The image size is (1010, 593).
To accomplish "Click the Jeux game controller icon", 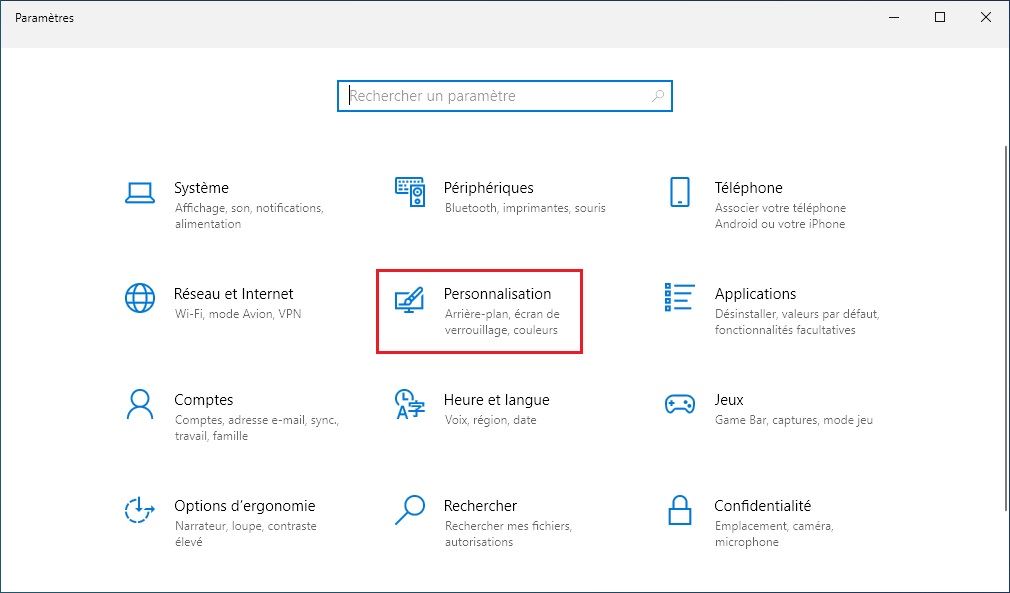I will click(x=680, y=404).
